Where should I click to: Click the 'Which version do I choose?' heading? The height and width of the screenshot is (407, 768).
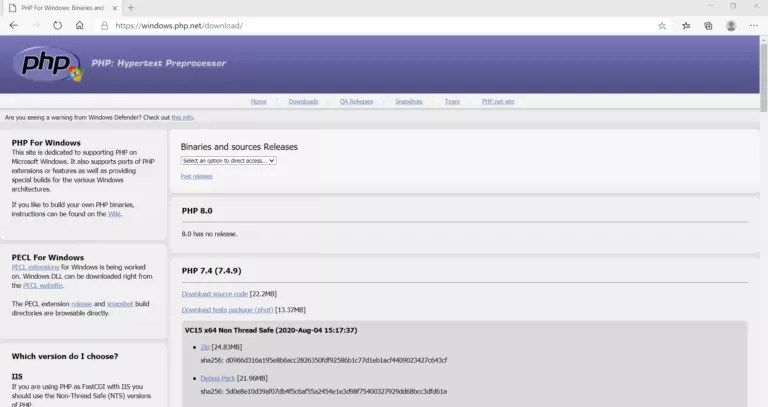tap(65, 357)
